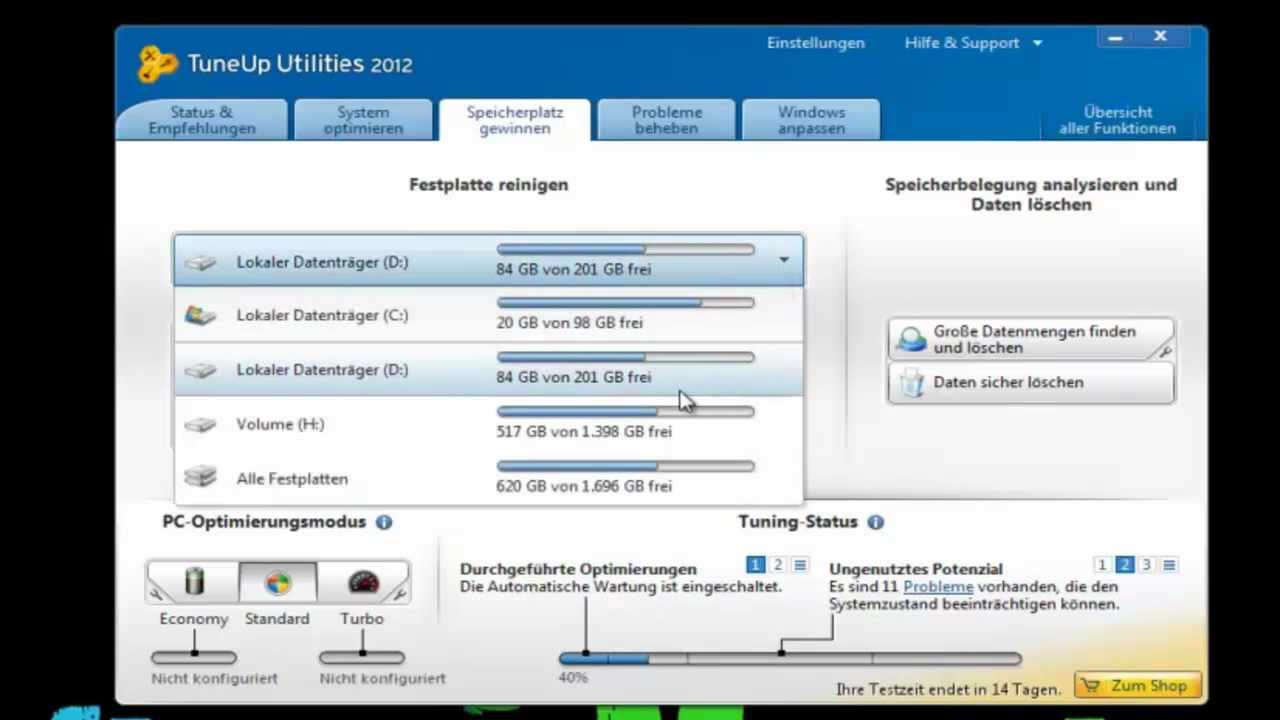Open Hilfe & Support dropdown menu
The image size is (1280, 720).
973,43
